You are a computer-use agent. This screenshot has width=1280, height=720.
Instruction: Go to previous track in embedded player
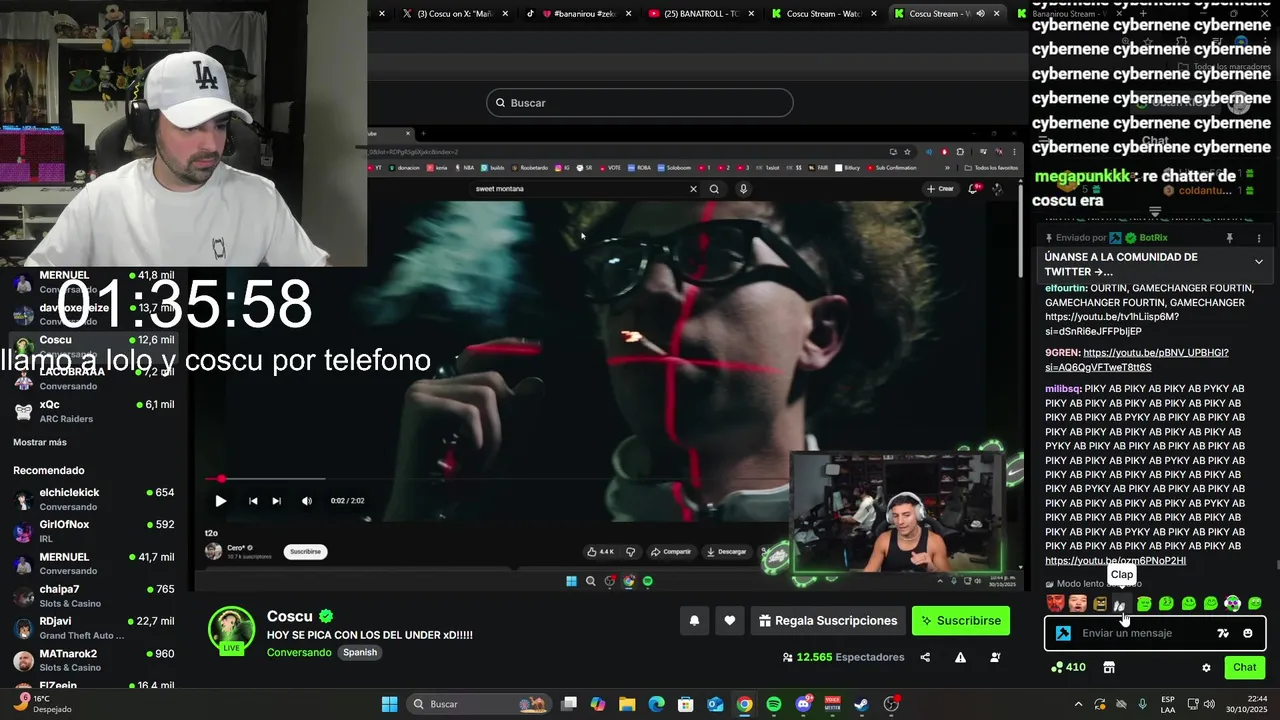[x=253, y=501]
